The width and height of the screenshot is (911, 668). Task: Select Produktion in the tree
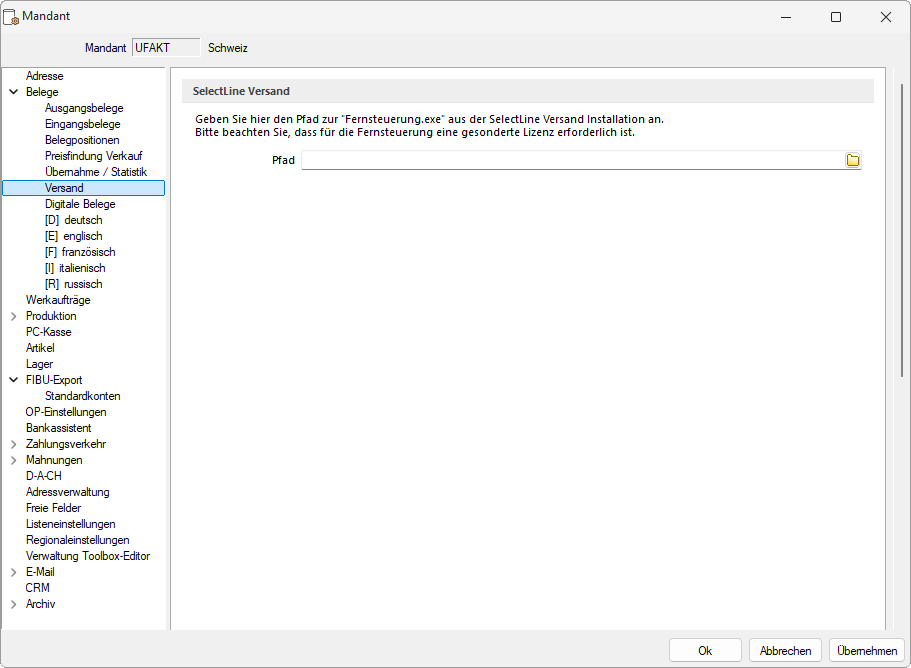coord(51,316)
